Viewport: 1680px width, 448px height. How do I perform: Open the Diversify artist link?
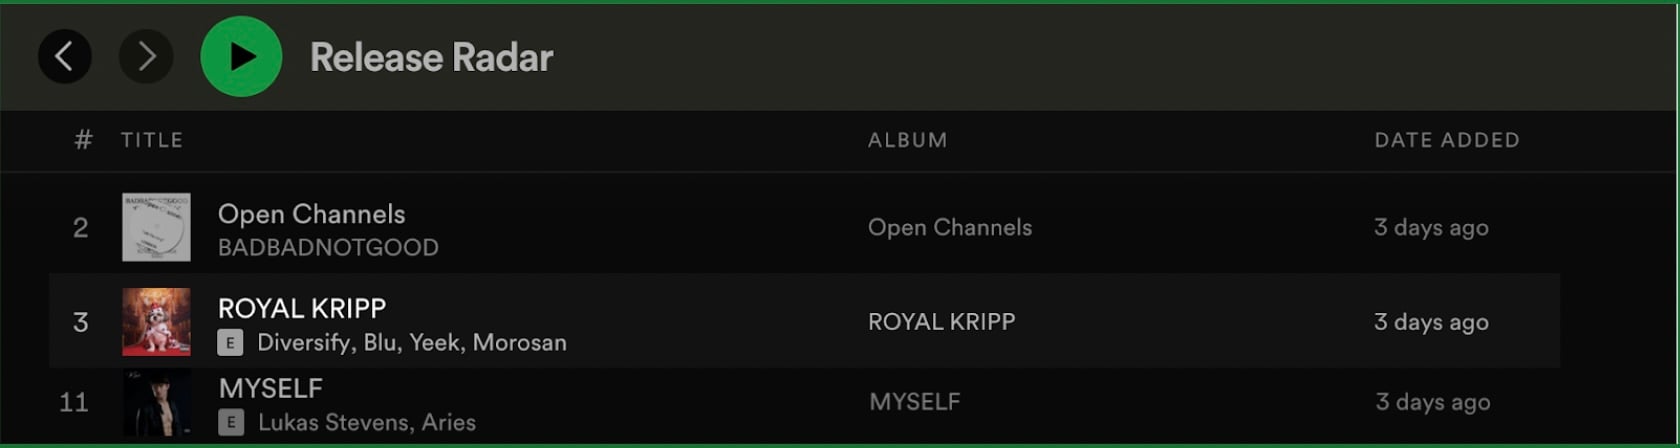click(x=304, y=343)
